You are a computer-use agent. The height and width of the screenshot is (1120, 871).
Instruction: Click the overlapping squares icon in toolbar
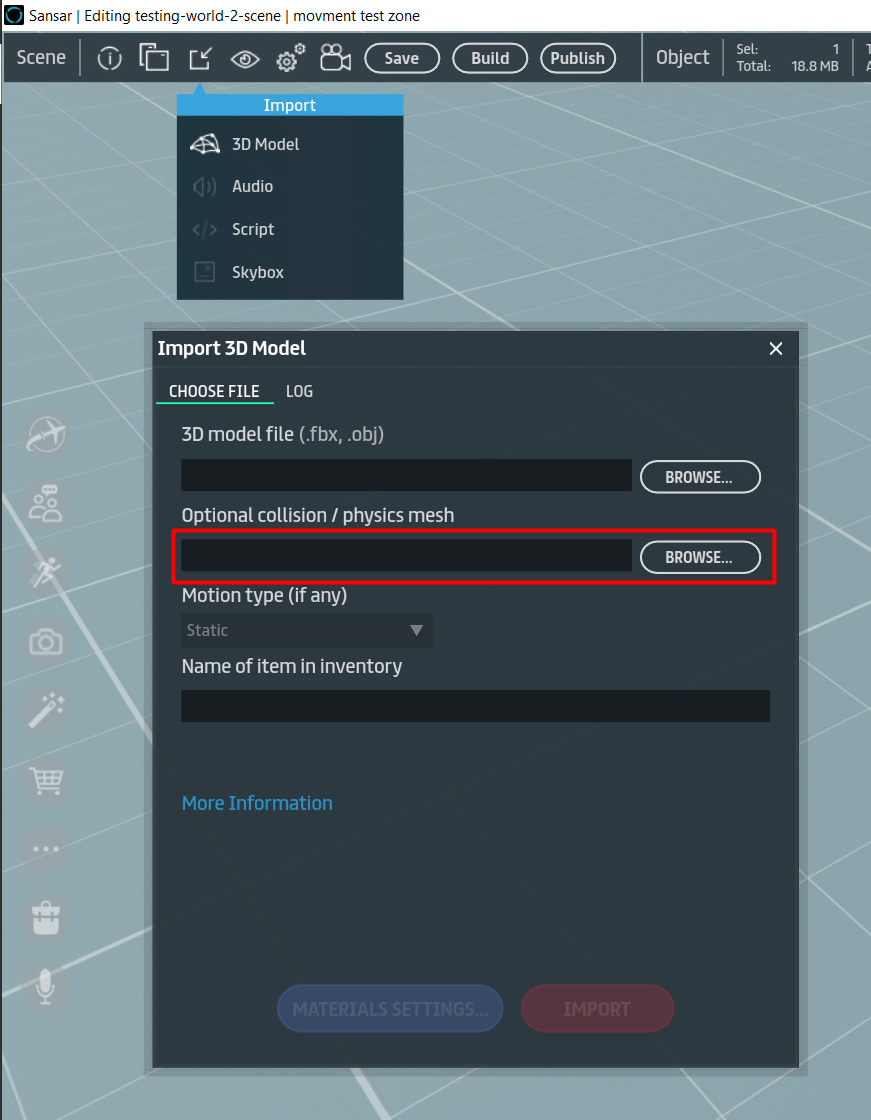(154, 58)
